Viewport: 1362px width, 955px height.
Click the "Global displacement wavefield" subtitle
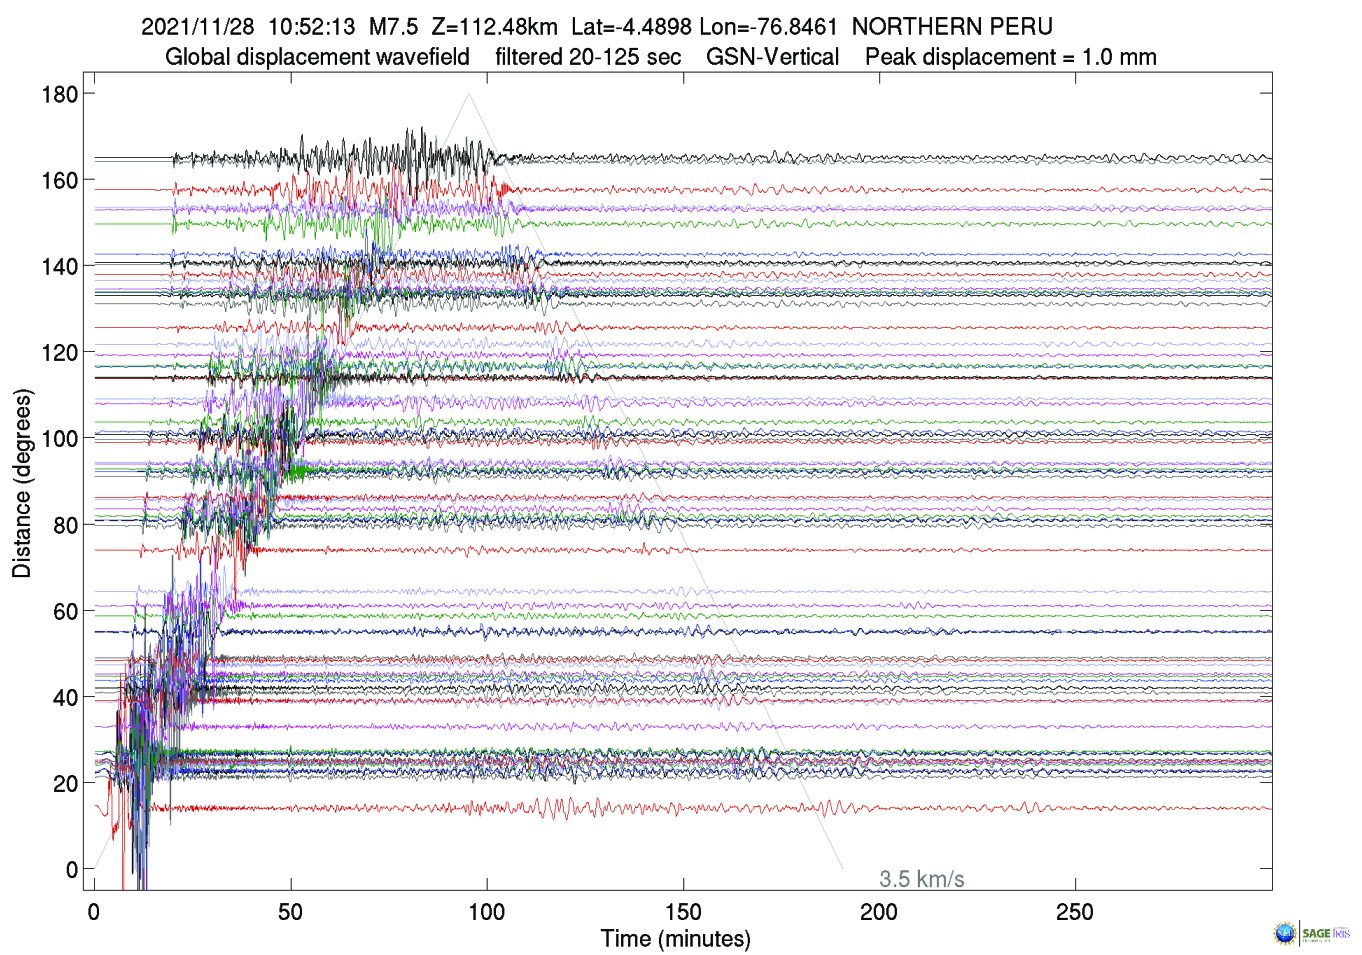click(x=317, y=57)
